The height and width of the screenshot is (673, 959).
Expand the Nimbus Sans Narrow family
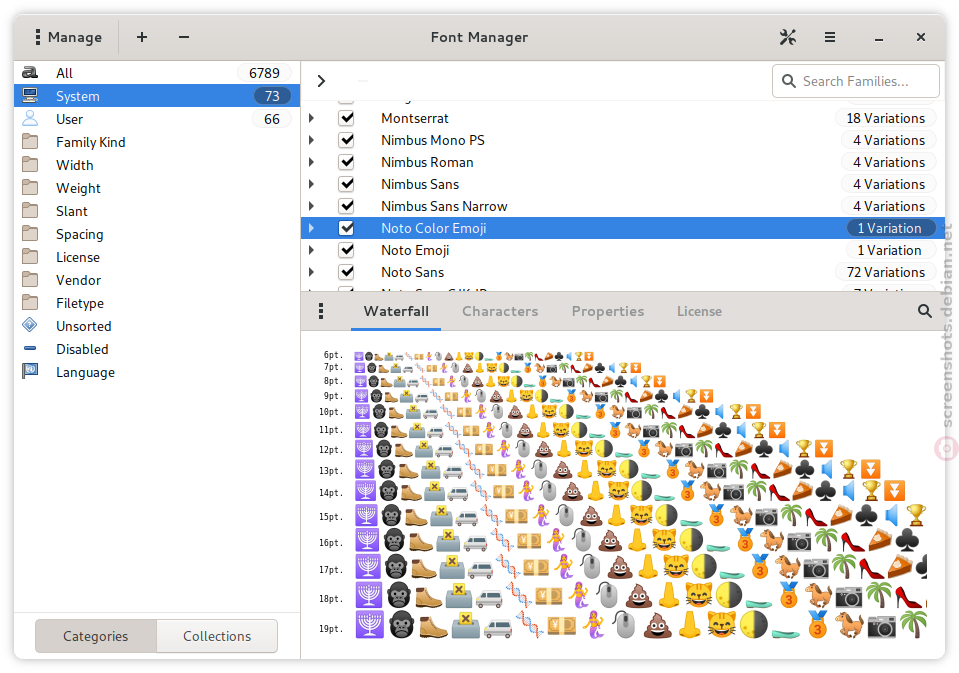[x=312, y=206]
